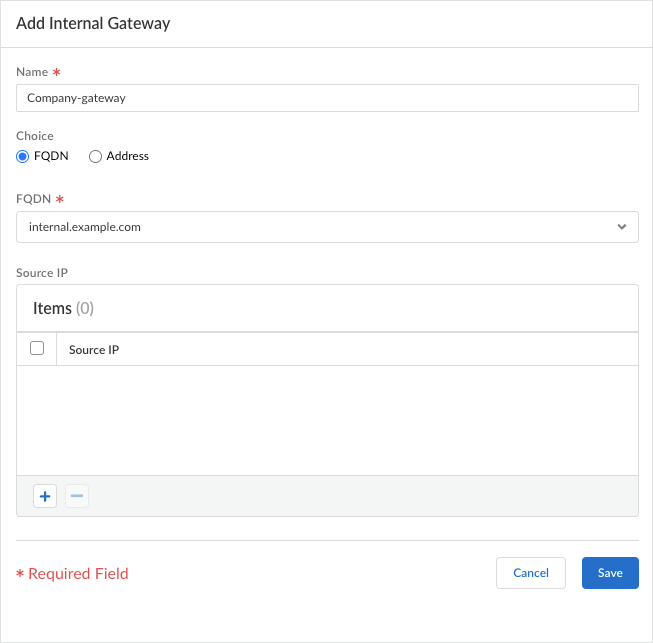
Task: Select the FQDN radio button
Action: click(x=23, y=156)
